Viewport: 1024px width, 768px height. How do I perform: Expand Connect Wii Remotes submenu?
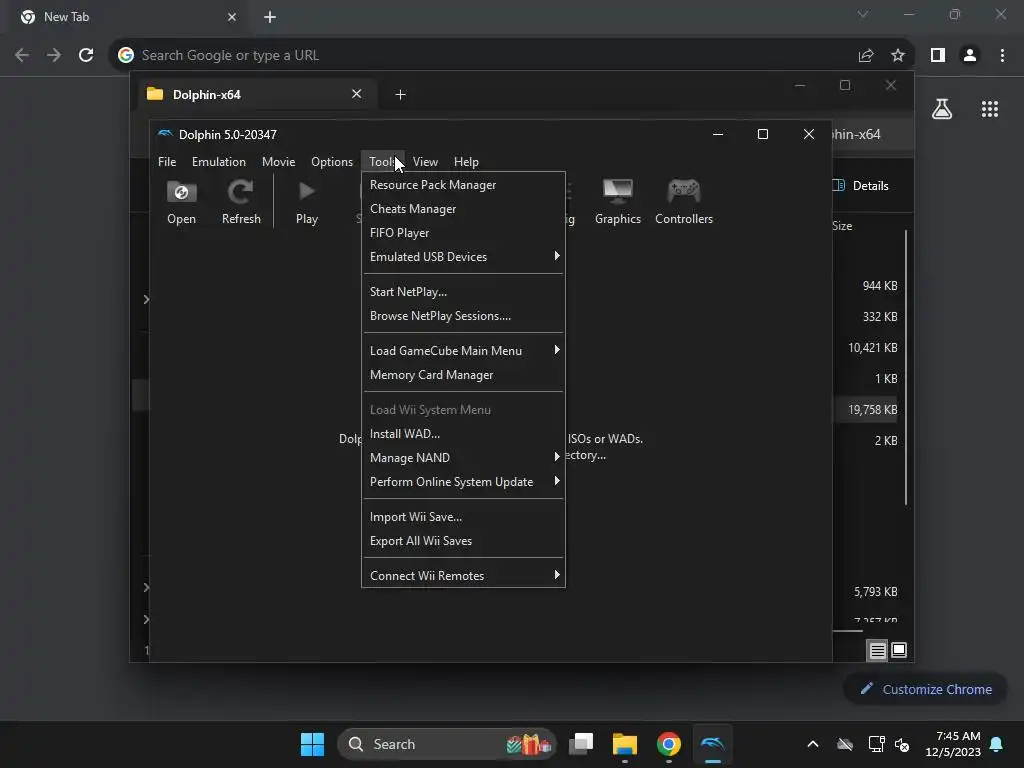click(463, 575)
